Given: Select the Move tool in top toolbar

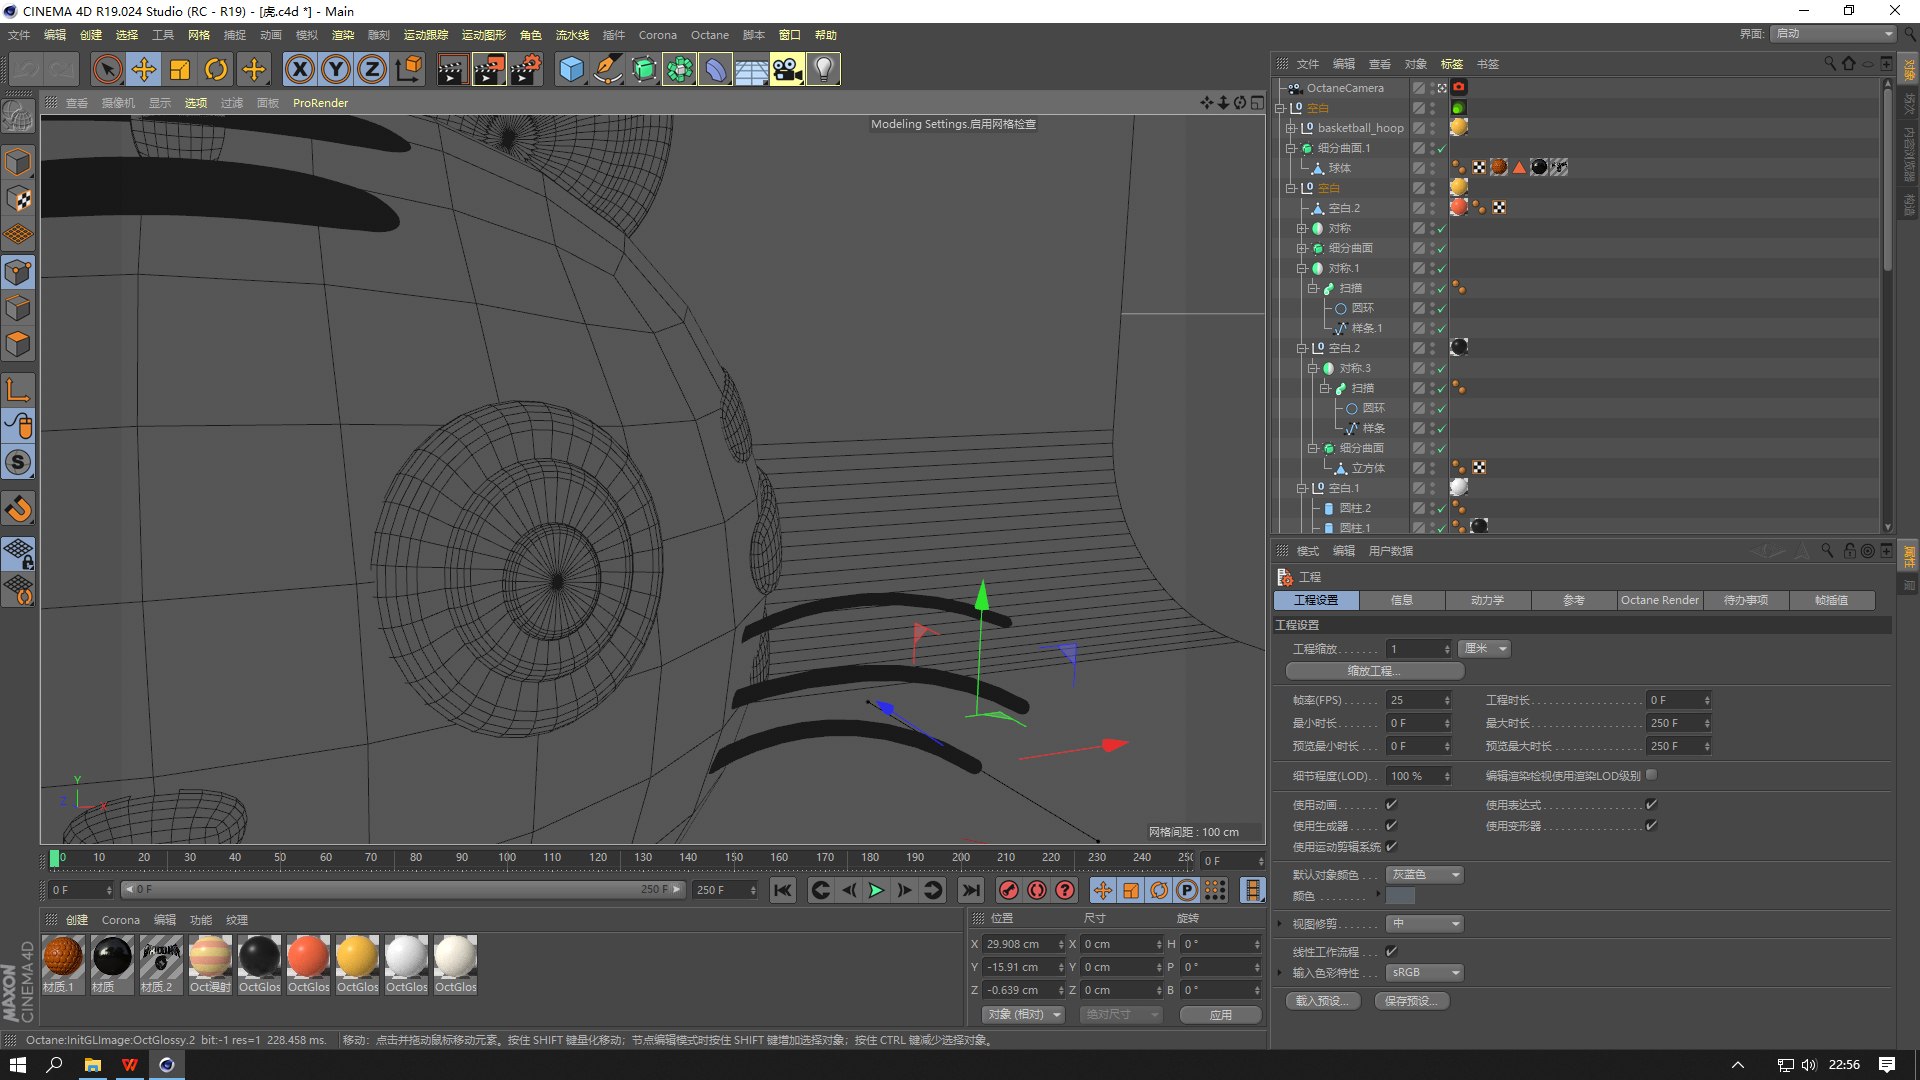Looking at the screenshot, I should pyautogui.click(x=144, y=69).
